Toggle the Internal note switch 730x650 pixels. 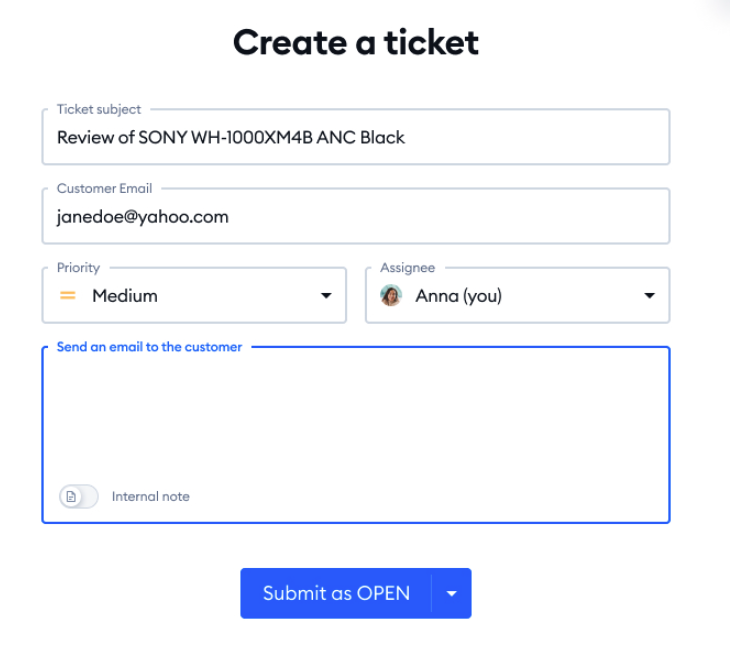79,496
